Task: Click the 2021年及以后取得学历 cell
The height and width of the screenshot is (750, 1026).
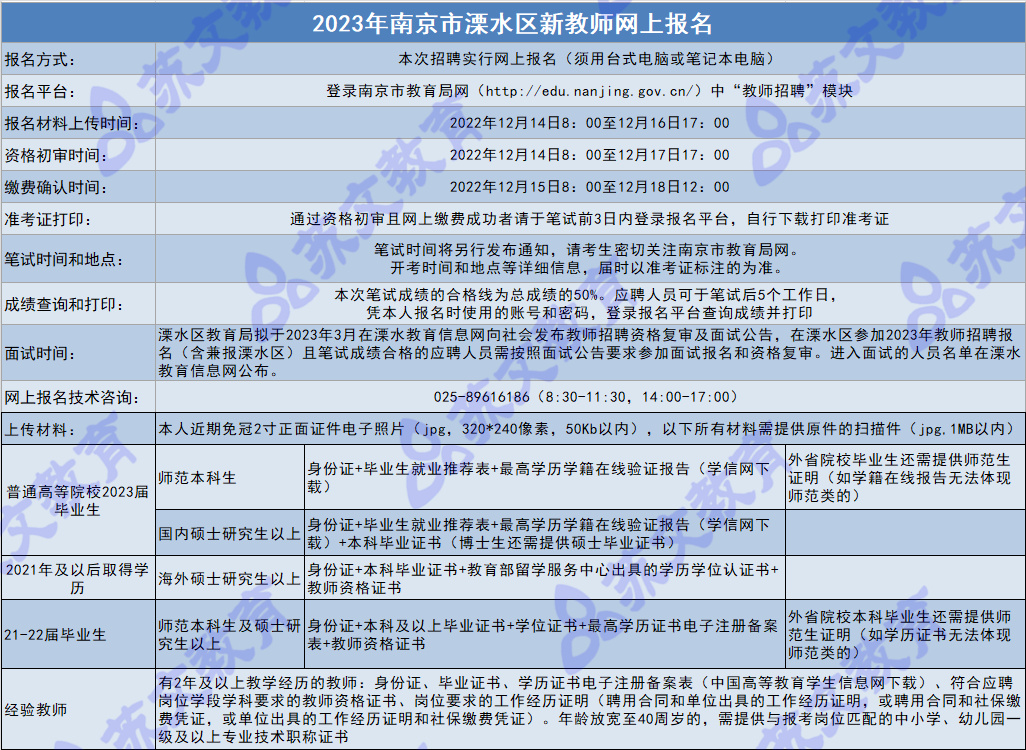Action: click(79, 578)
